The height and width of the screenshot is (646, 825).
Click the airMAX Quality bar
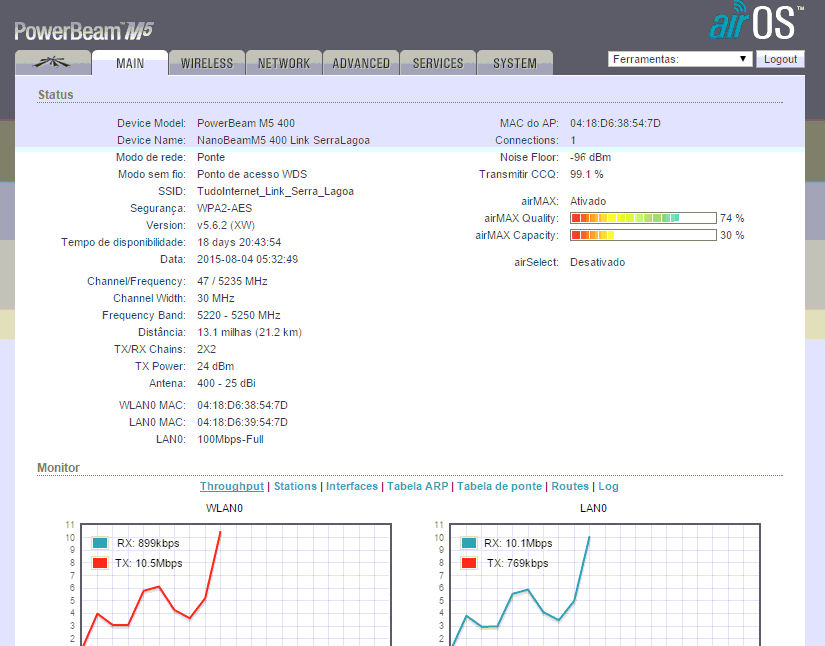click(643, 218)
